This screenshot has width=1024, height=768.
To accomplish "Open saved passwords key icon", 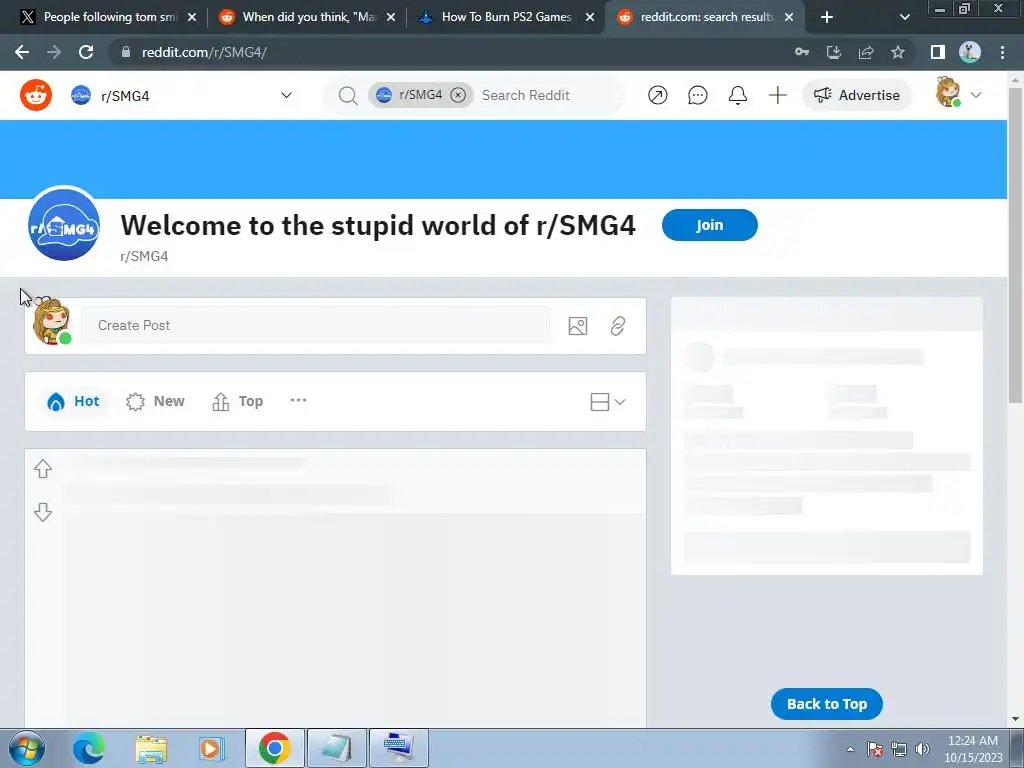I will click(802, 52).
